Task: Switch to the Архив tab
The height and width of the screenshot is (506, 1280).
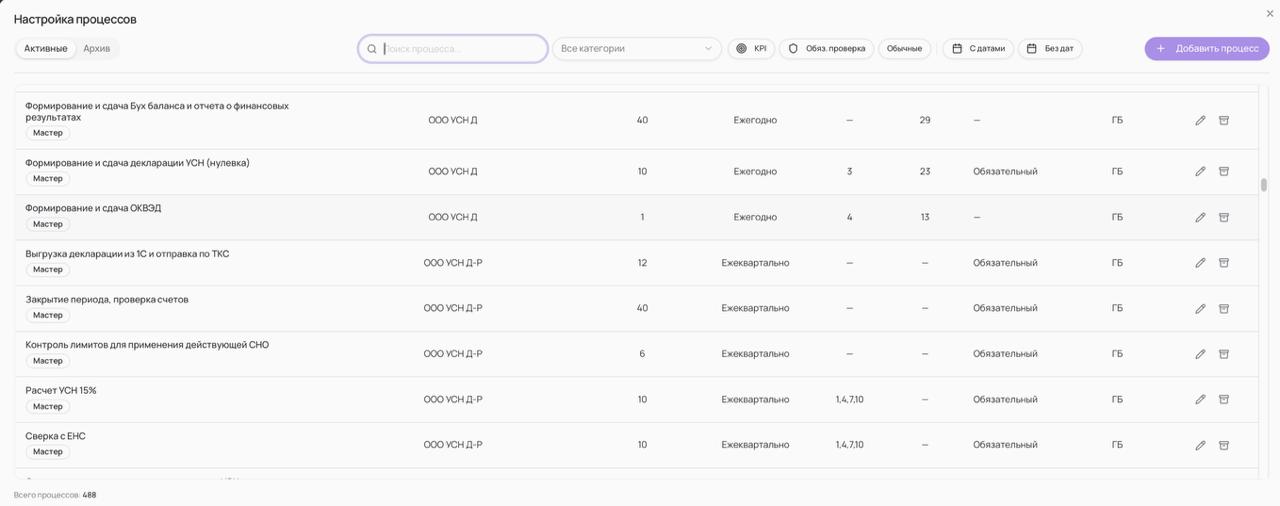Action: pyautogui.click(x=97, y=48)
